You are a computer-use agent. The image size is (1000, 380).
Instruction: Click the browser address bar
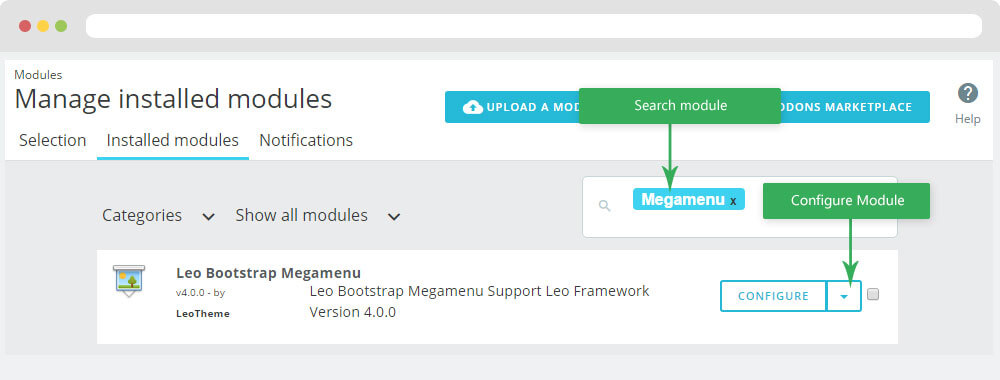click(534, 26)
